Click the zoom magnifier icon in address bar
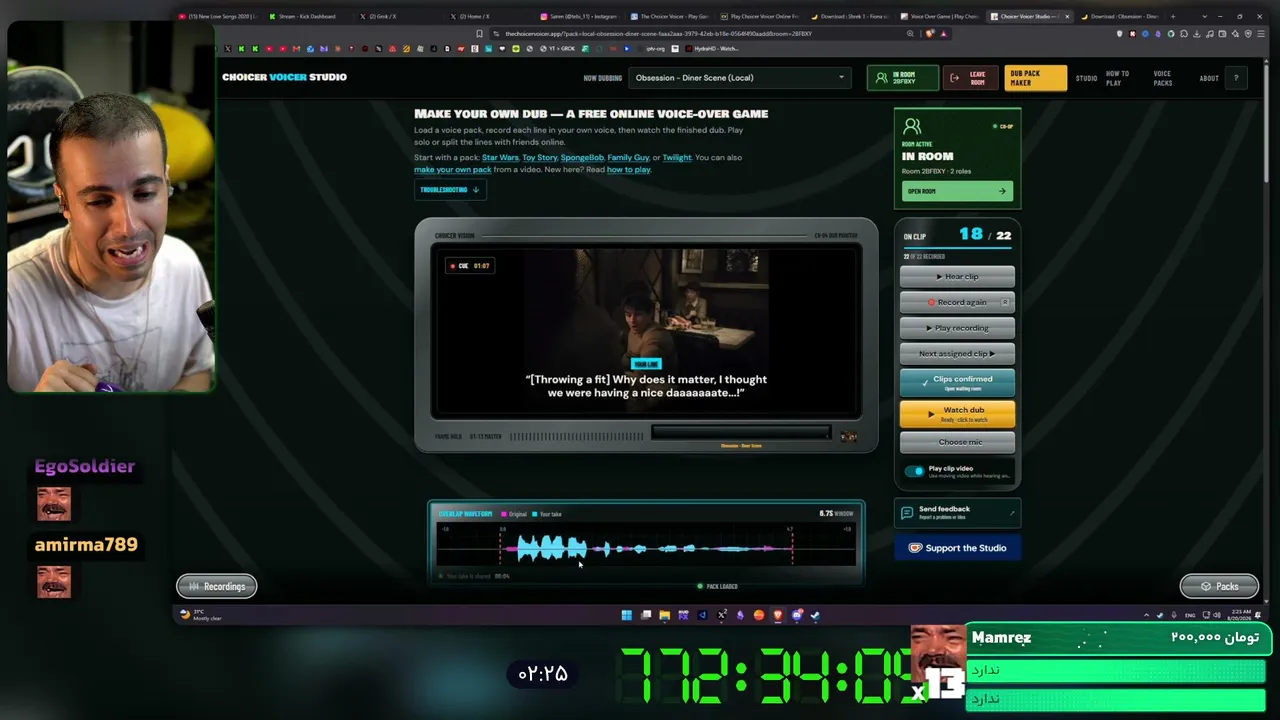 tap(910, 33)
